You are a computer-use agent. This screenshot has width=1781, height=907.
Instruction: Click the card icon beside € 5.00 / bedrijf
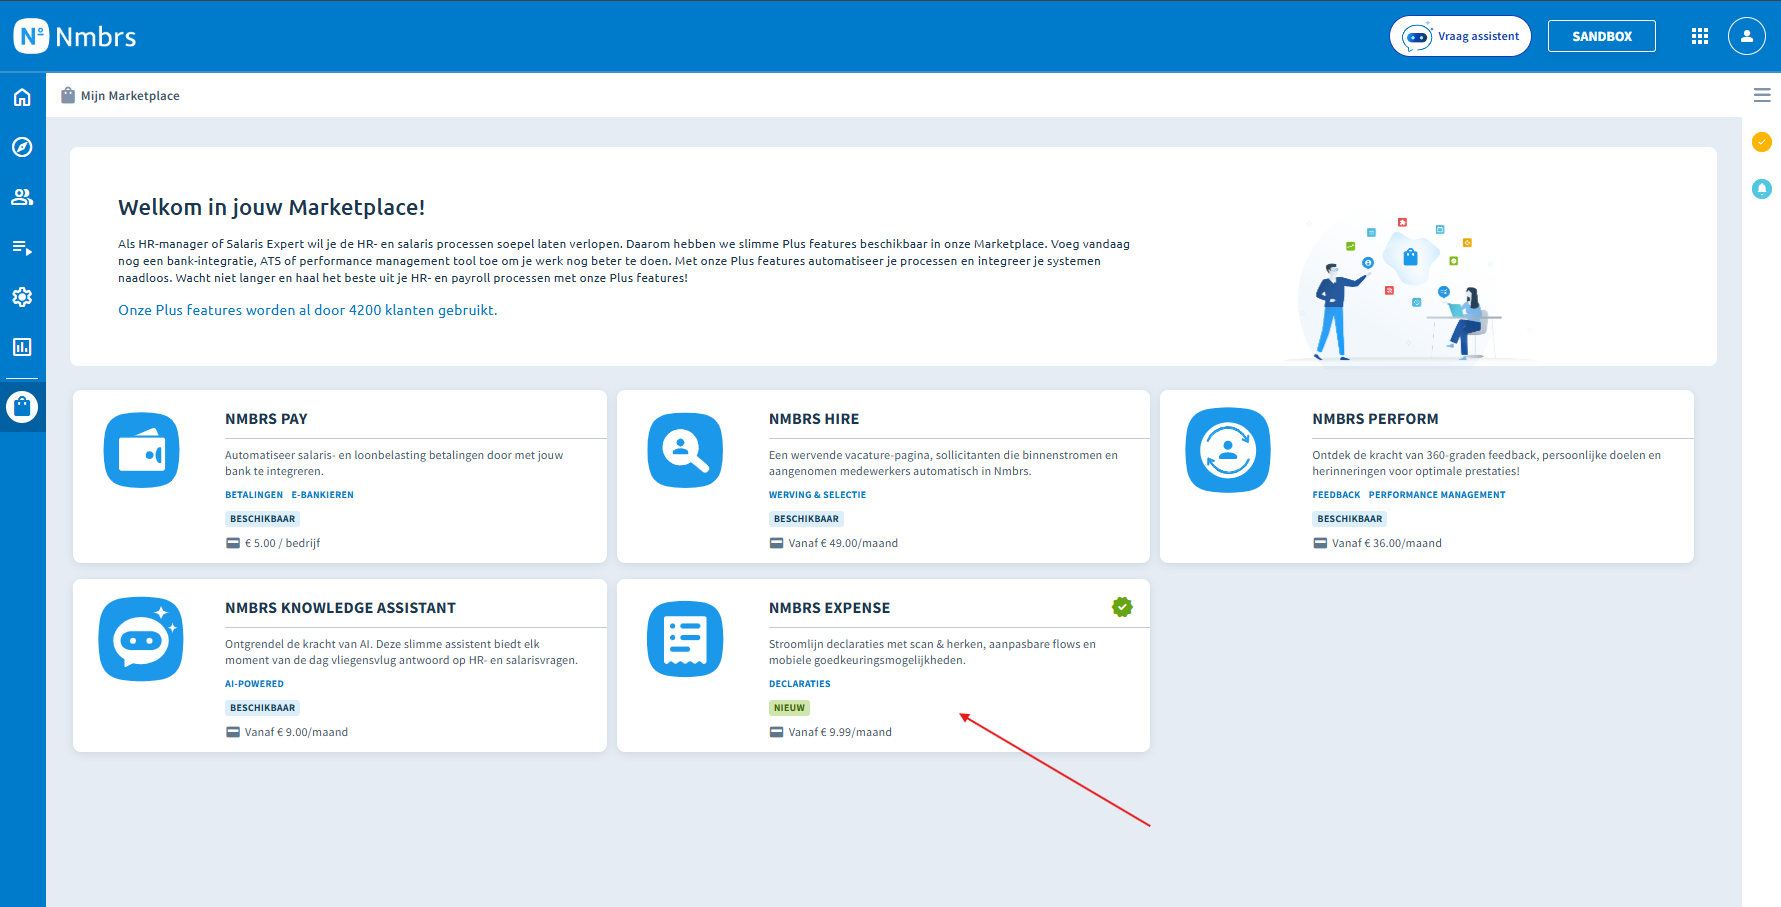click(233, 543)
